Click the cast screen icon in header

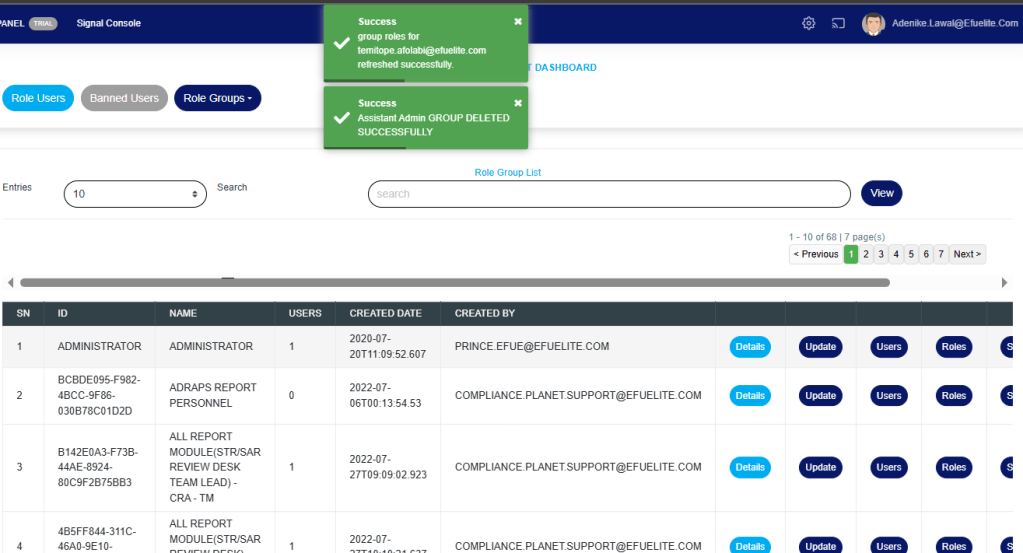click(x=838, y=23)
